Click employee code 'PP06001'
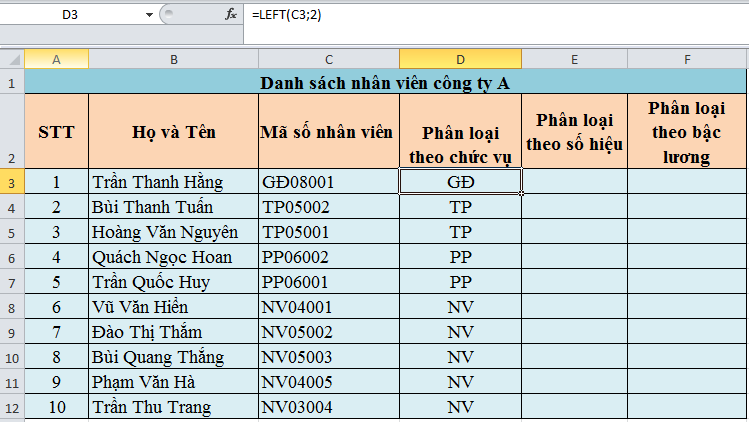This screenshot has height=422, width=749. pyautogui.click(x=329, y=281)
